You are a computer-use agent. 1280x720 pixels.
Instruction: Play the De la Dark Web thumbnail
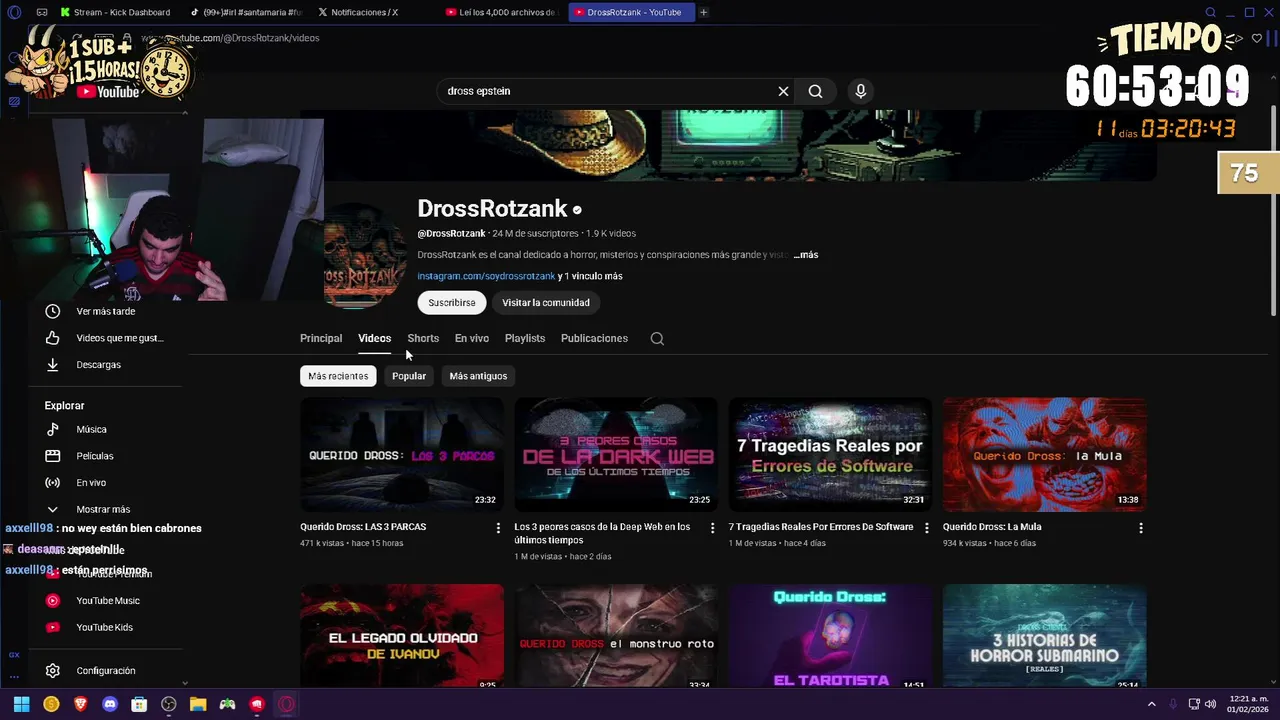pos(616,455)
